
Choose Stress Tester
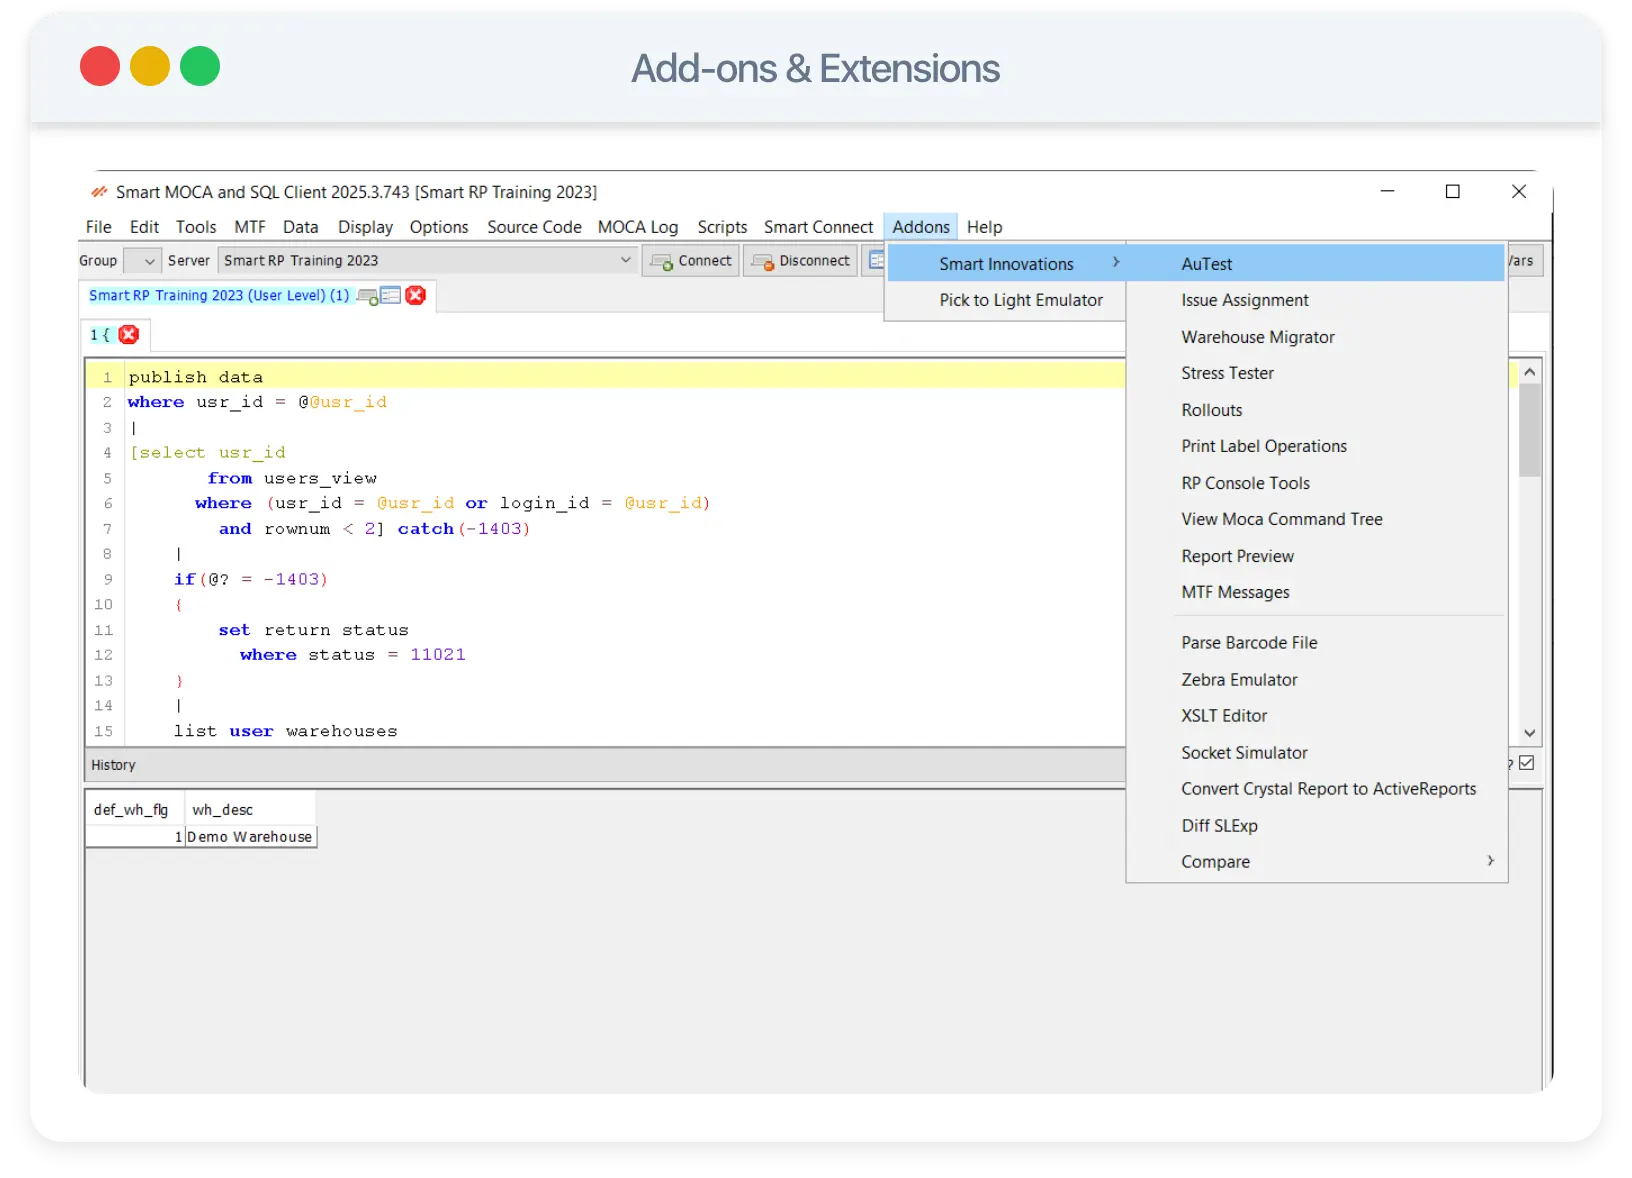[1316, 373]
